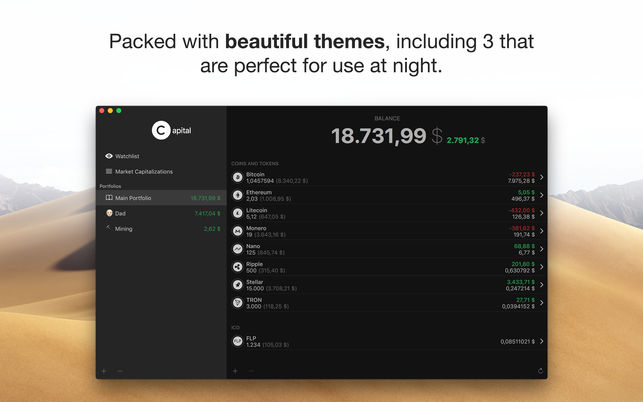Expand Litecoin row chevron
Screen dimensions: 643x402
[542, 213]
